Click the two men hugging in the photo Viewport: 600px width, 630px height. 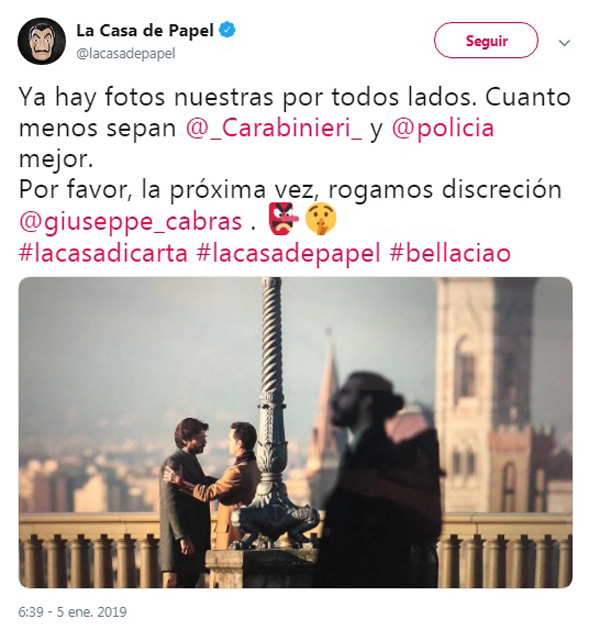(x=209, y=498)
